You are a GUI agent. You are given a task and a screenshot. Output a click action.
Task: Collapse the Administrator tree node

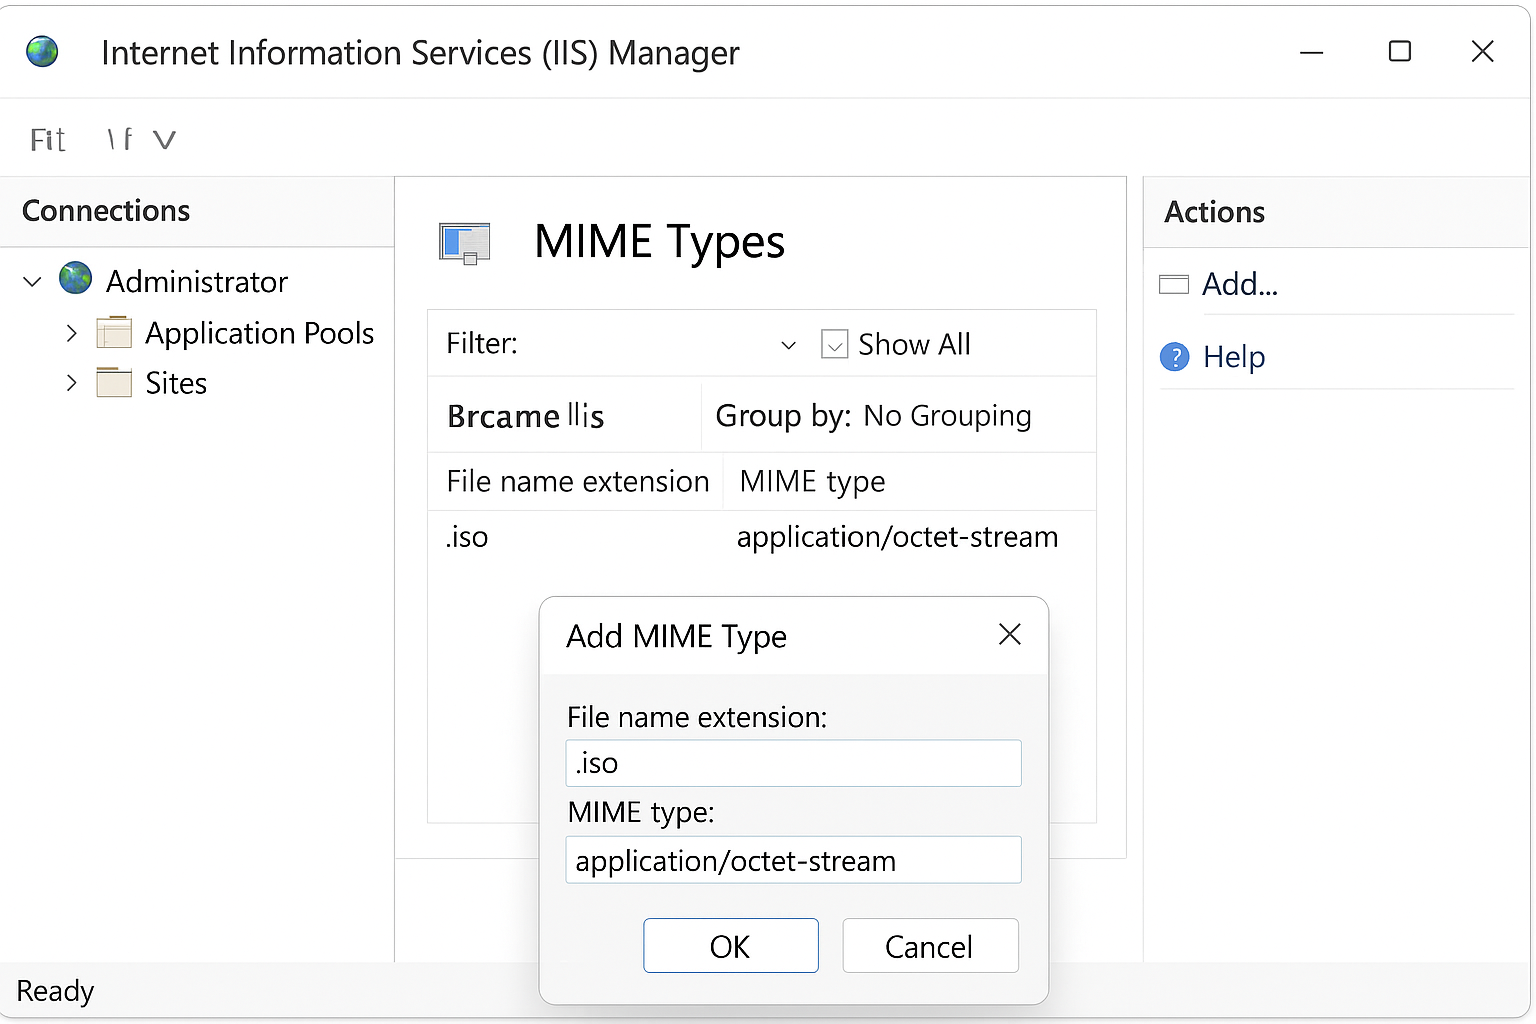coord(32,282)
